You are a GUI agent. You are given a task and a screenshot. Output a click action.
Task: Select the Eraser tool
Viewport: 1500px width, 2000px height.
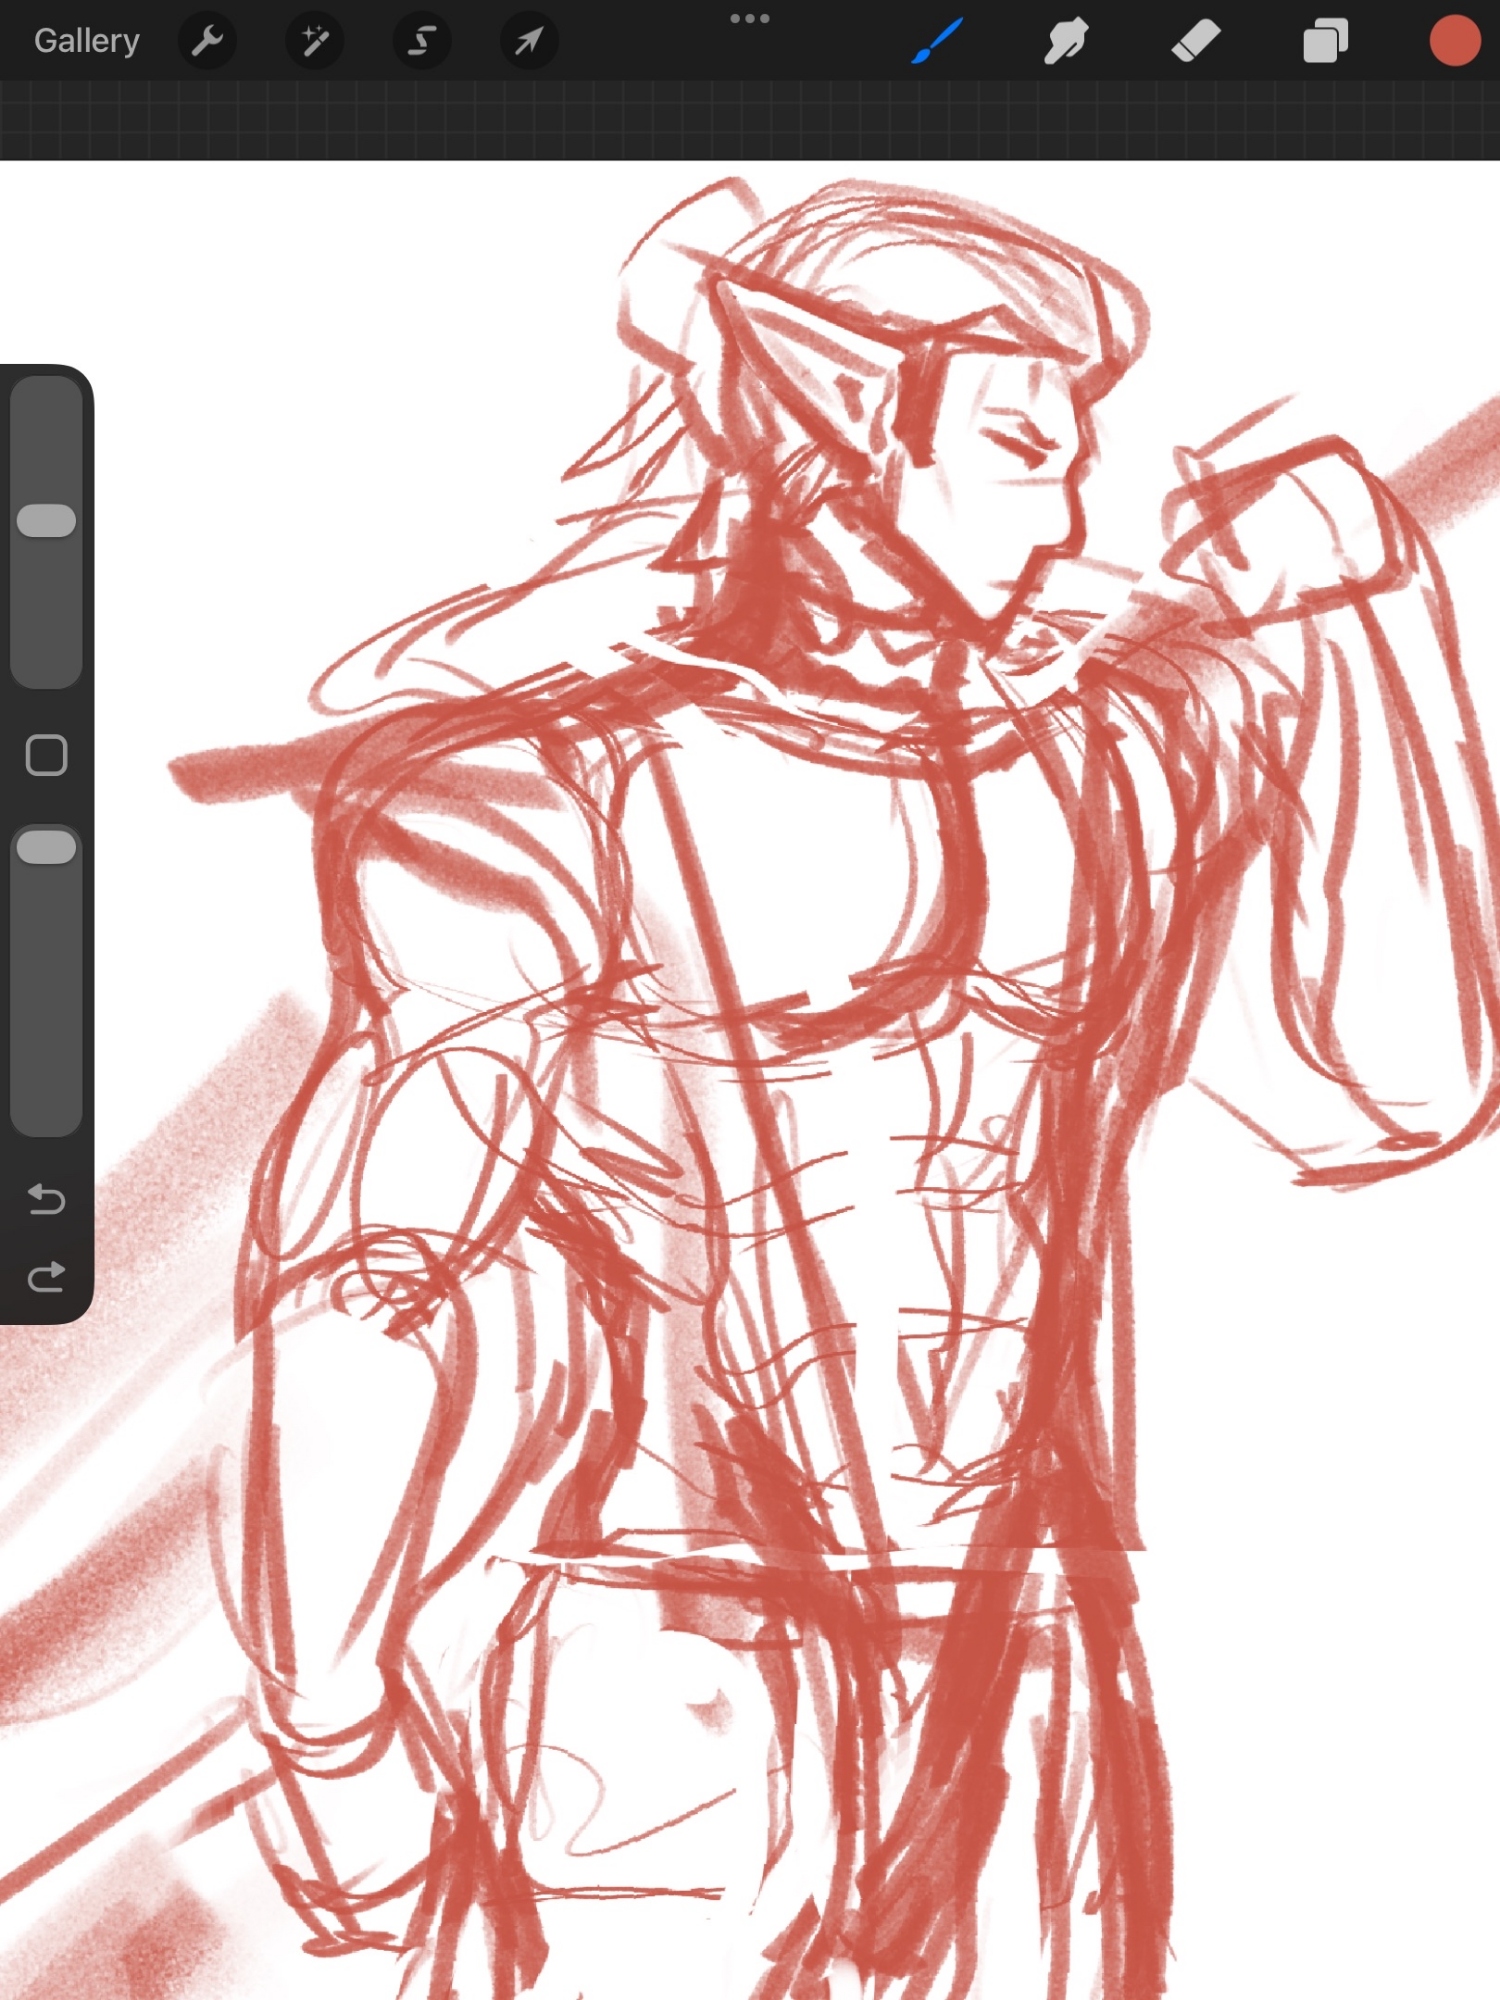pos(1195,41)
